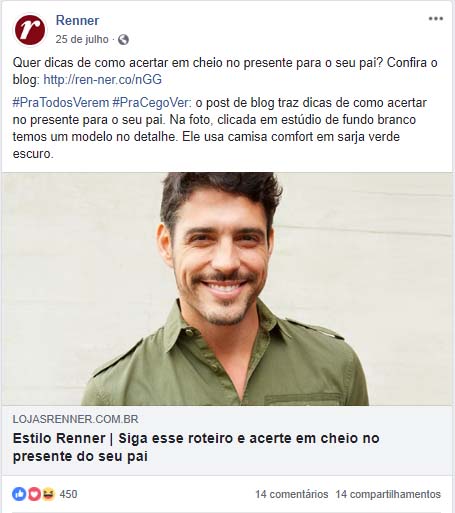View the 14 compartilhamentos shares
Viewport: 455px width, 513px height.
pyautogui.click(x=388, y=494)
